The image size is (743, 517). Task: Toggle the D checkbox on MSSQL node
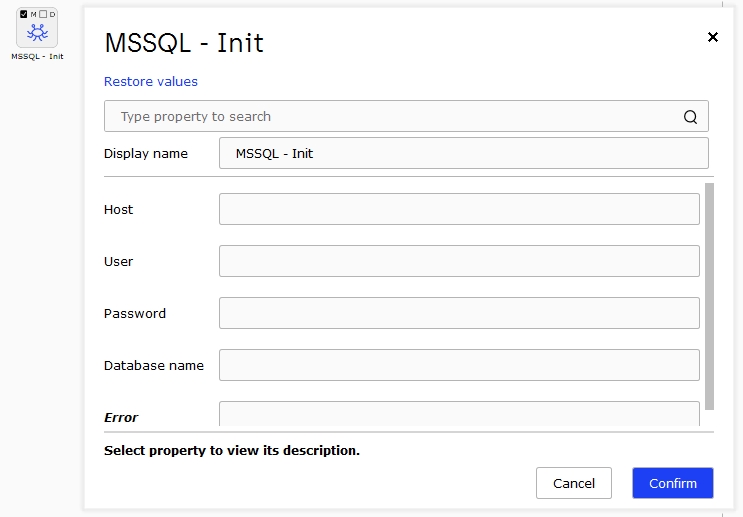[x=43, y=14]
